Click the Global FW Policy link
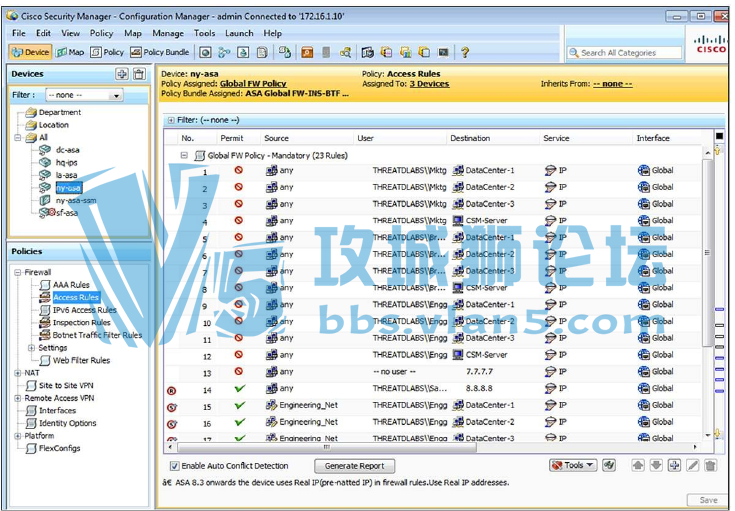This screenshot has height=511, width=735. pyautogui.click(x=253, y=84)
